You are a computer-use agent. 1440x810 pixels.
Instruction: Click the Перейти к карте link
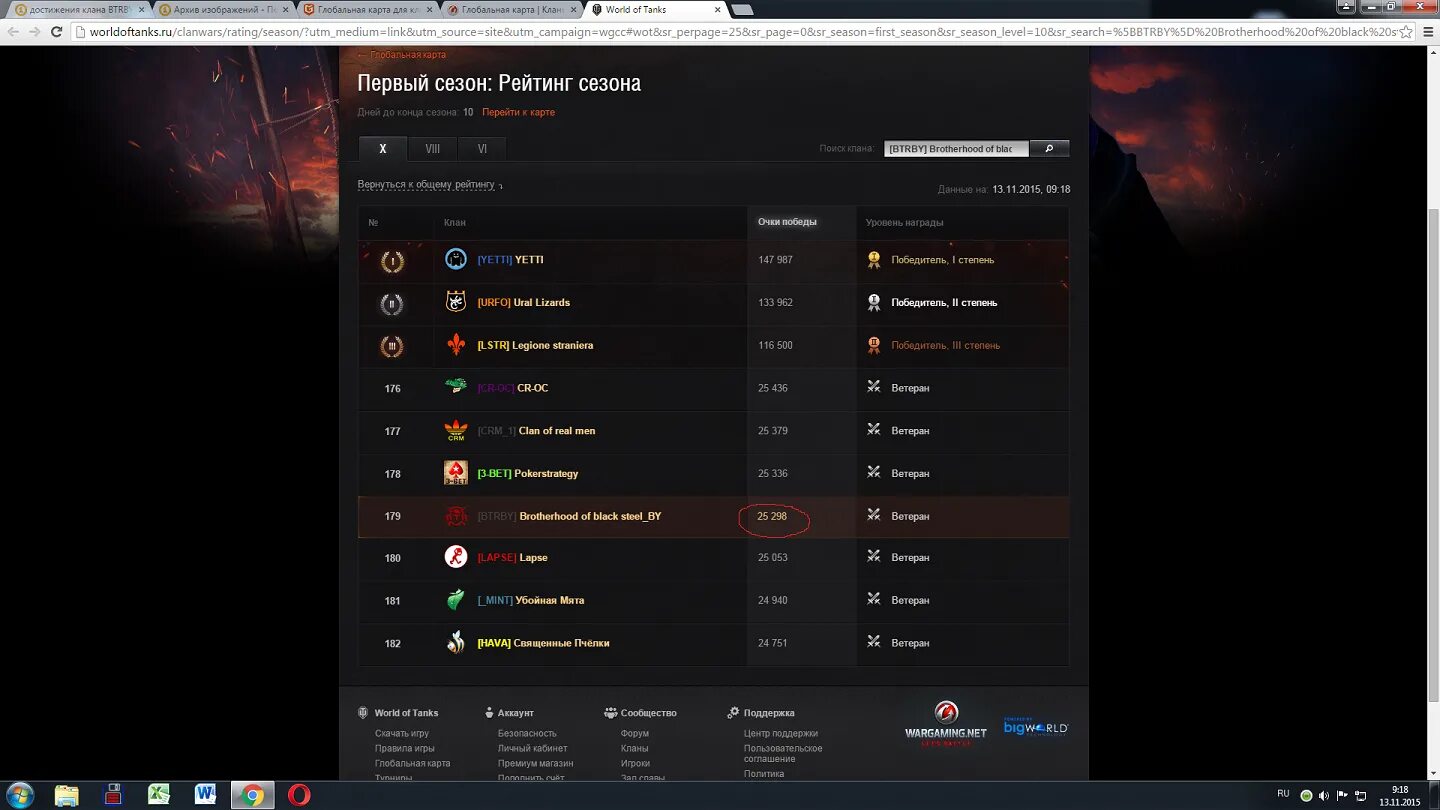[518, 112]
